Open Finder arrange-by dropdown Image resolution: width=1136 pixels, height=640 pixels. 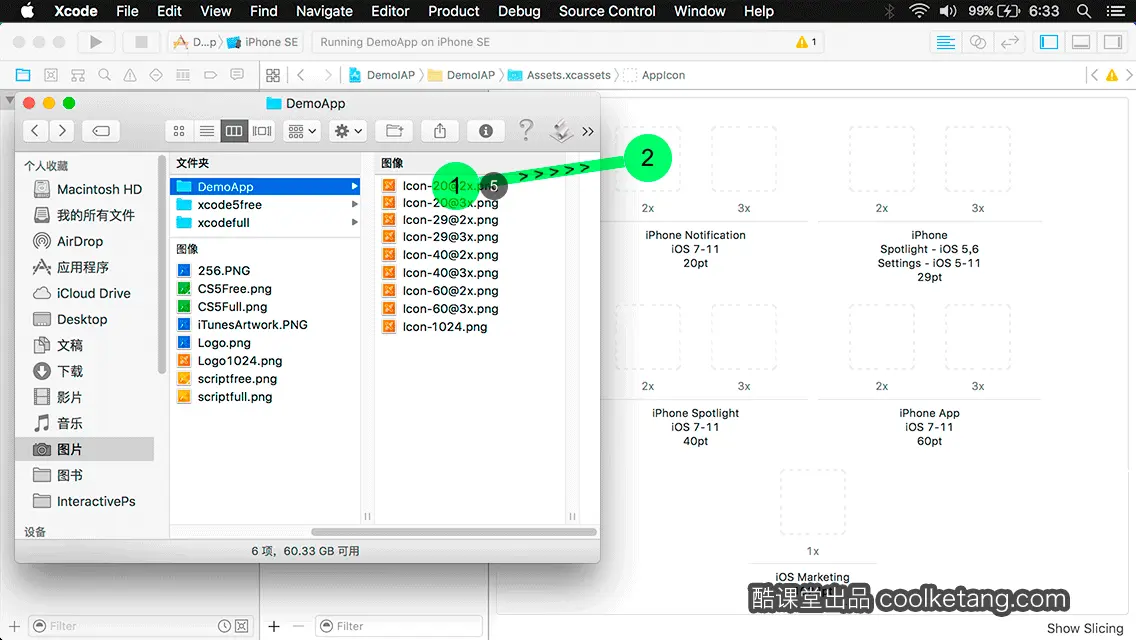[302, 131]
